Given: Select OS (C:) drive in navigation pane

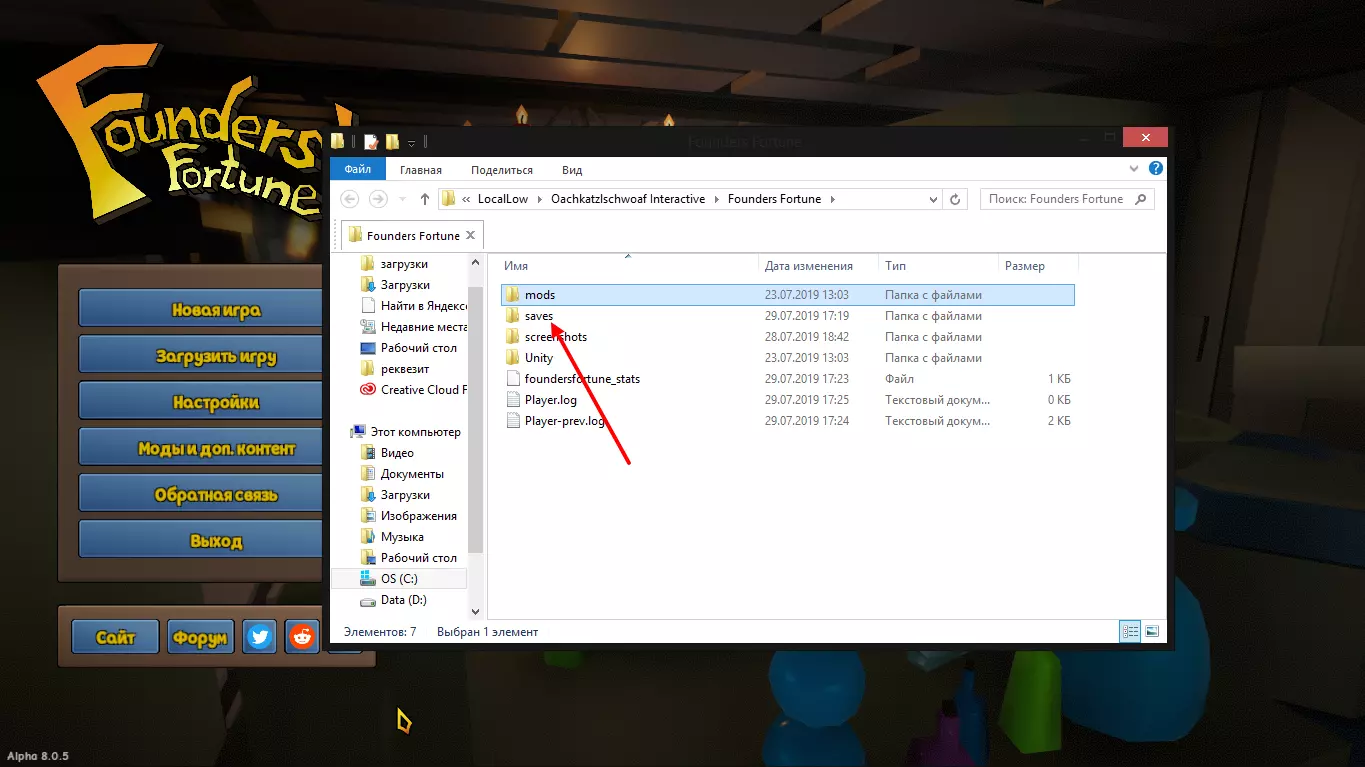Looking at the screenshot, I should pos(399,579).
